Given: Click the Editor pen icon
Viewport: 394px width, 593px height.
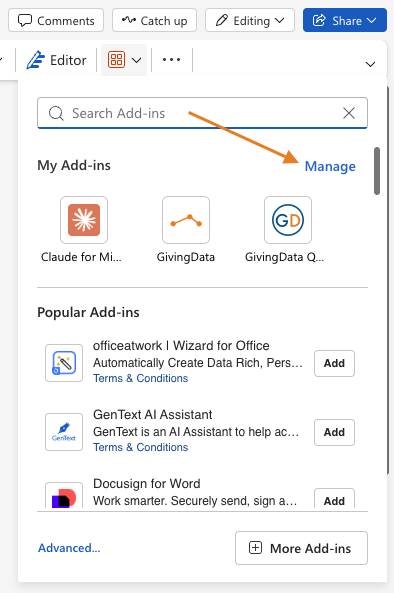Looking at the screenshot, I should click(35, 60).
